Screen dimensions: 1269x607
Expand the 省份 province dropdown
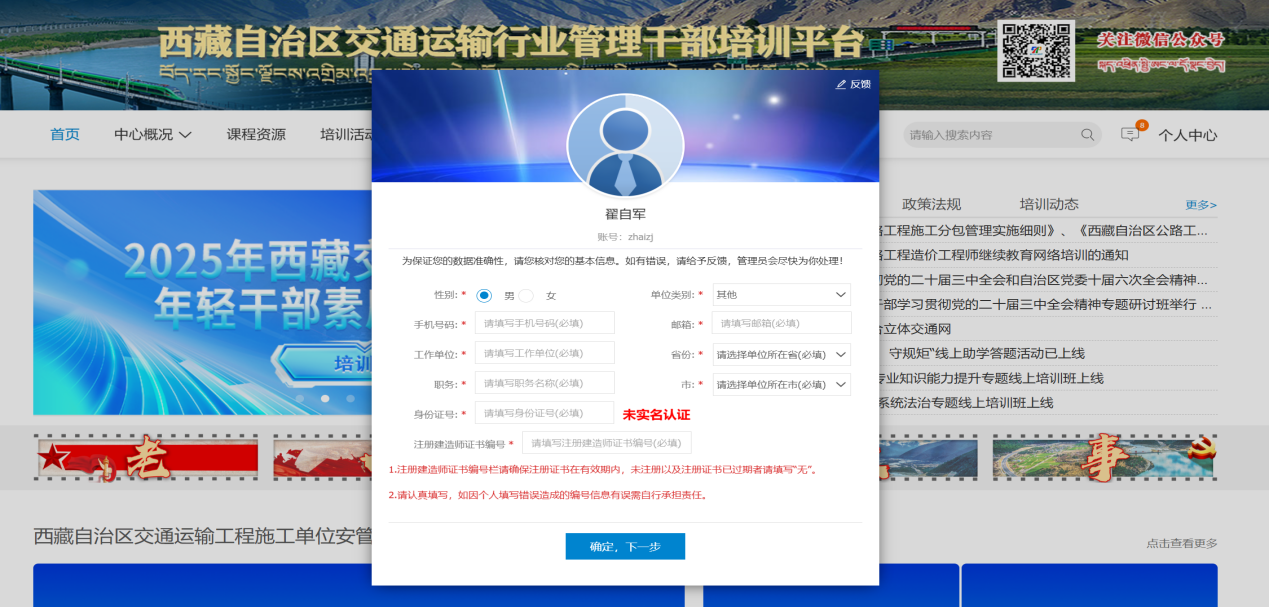tap(781, 355)
